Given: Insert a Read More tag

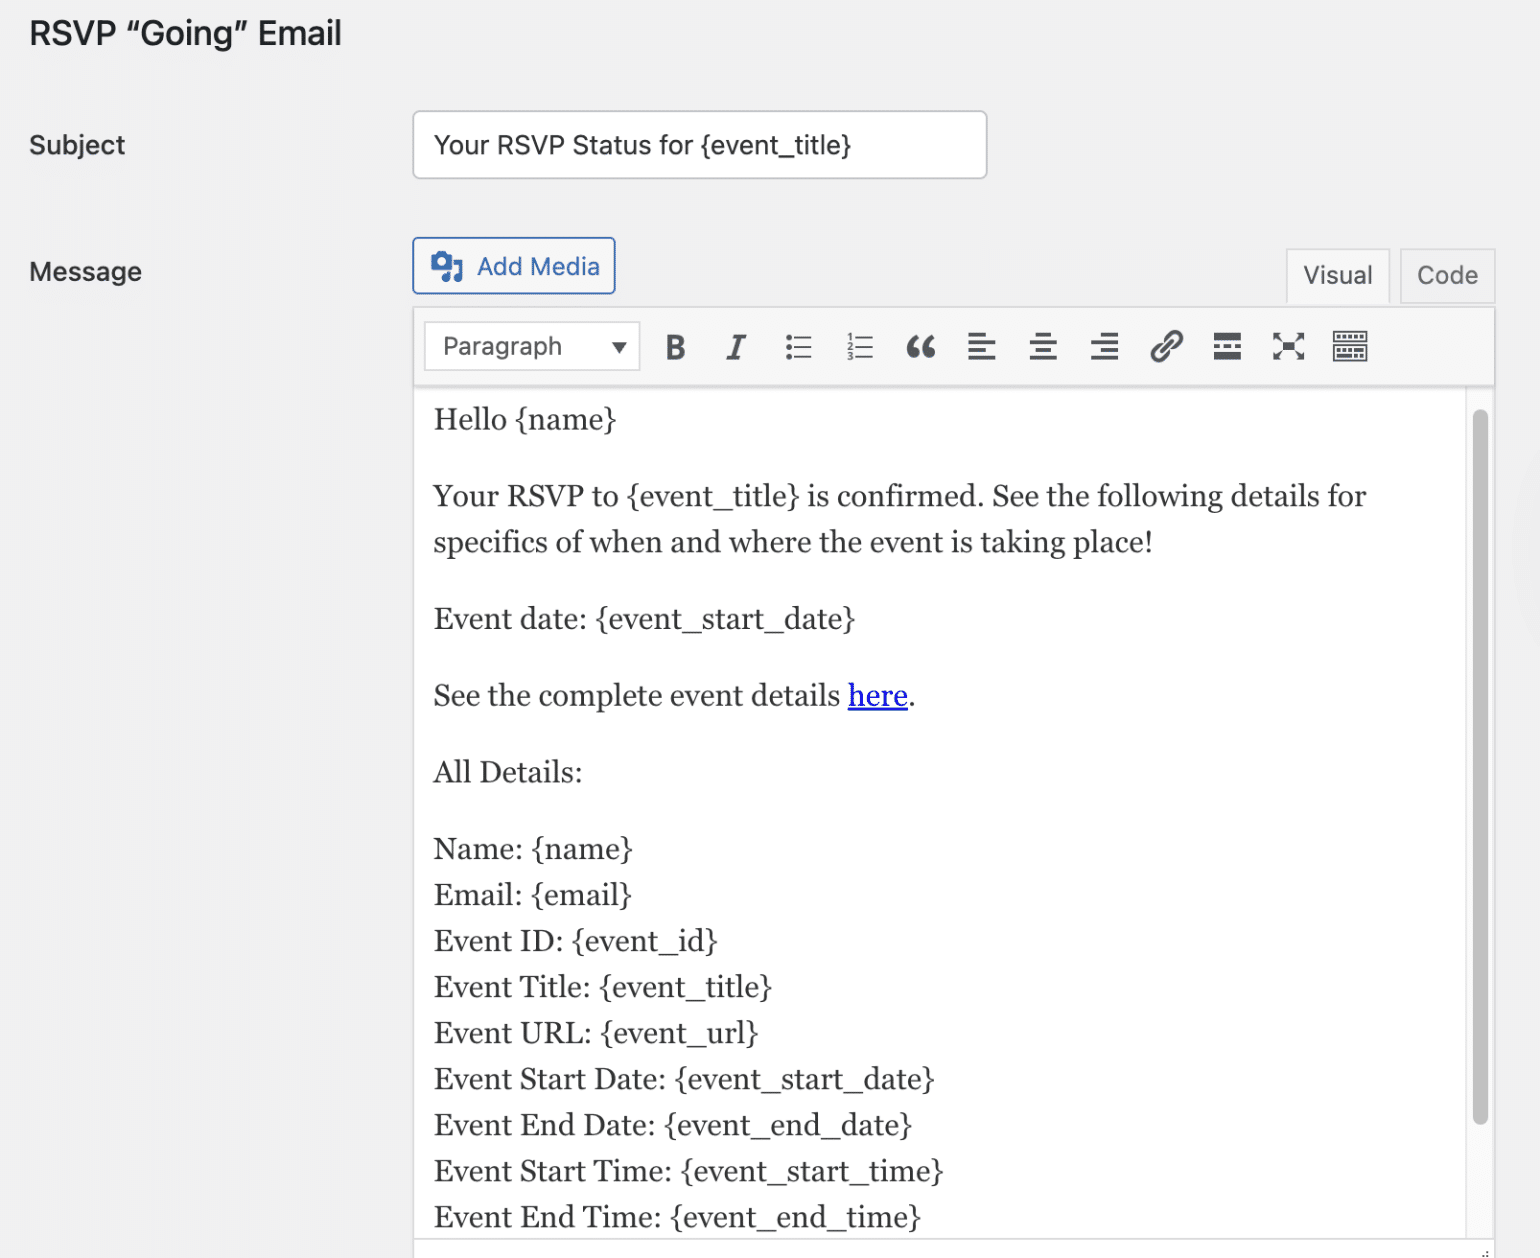Looking at the screenshot, I should (1227, 347).
